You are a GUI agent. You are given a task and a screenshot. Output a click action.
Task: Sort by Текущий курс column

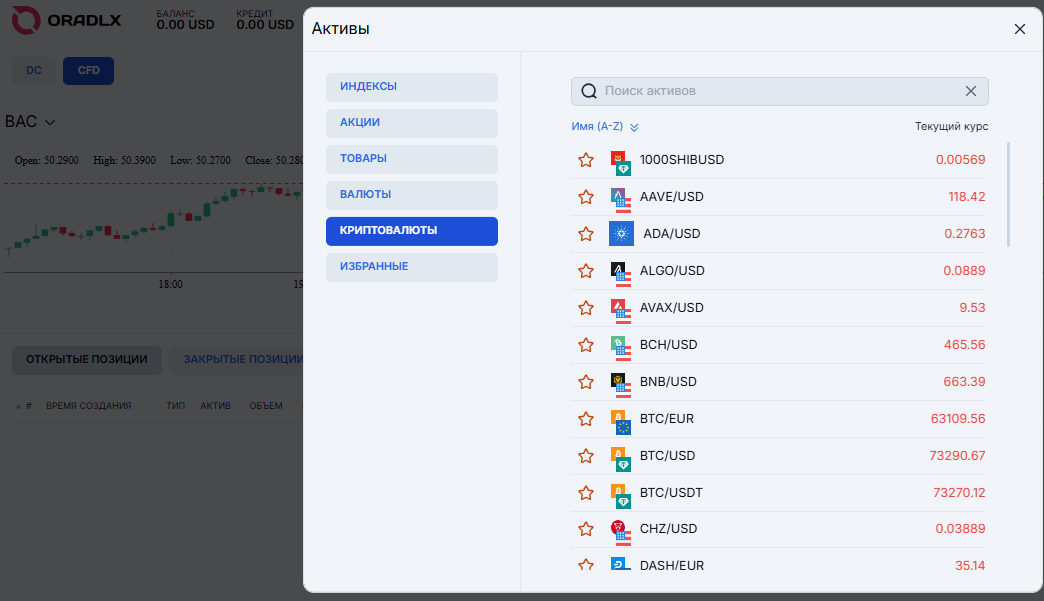tap(951, 126)
